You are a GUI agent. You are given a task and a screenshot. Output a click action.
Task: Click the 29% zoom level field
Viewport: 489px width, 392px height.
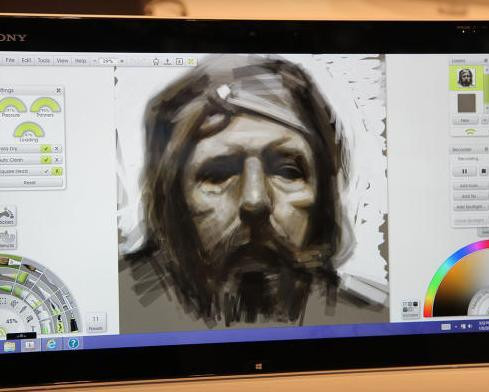tap(108, 61)
